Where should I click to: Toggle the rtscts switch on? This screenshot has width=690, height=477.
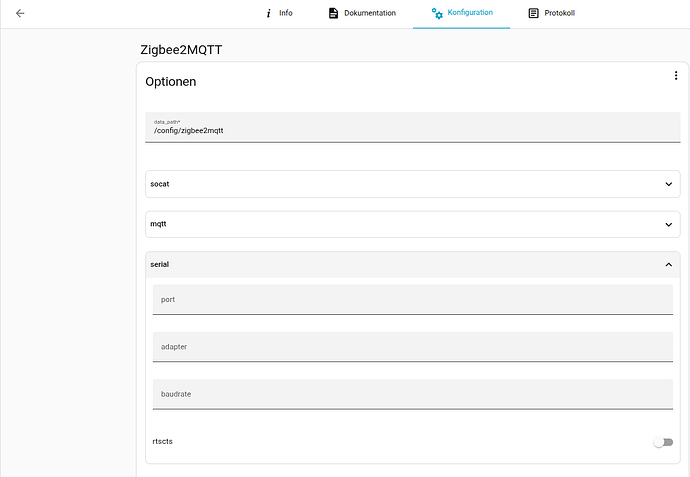pyautogui.click(x=663, y=442)
